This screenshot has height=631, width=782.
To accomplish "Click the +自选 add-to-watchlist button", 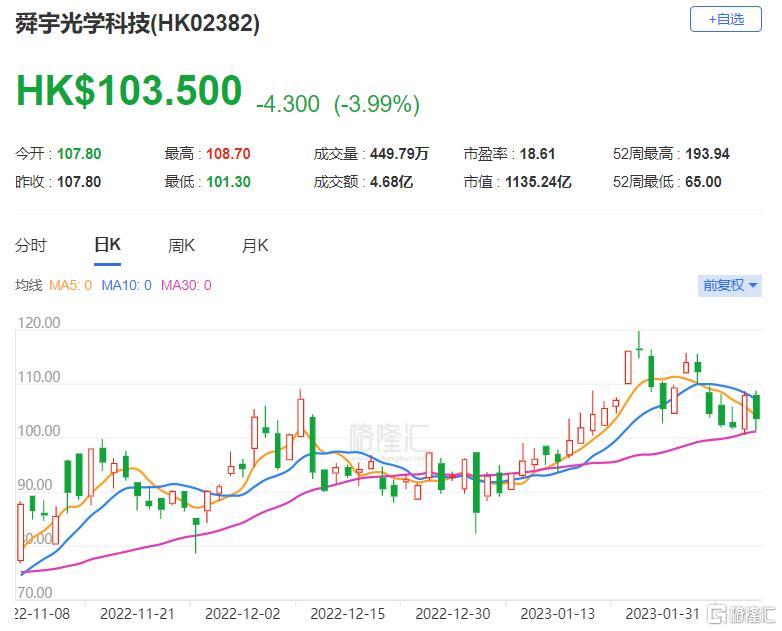I will pyautogui.click(x=726, y=19).
